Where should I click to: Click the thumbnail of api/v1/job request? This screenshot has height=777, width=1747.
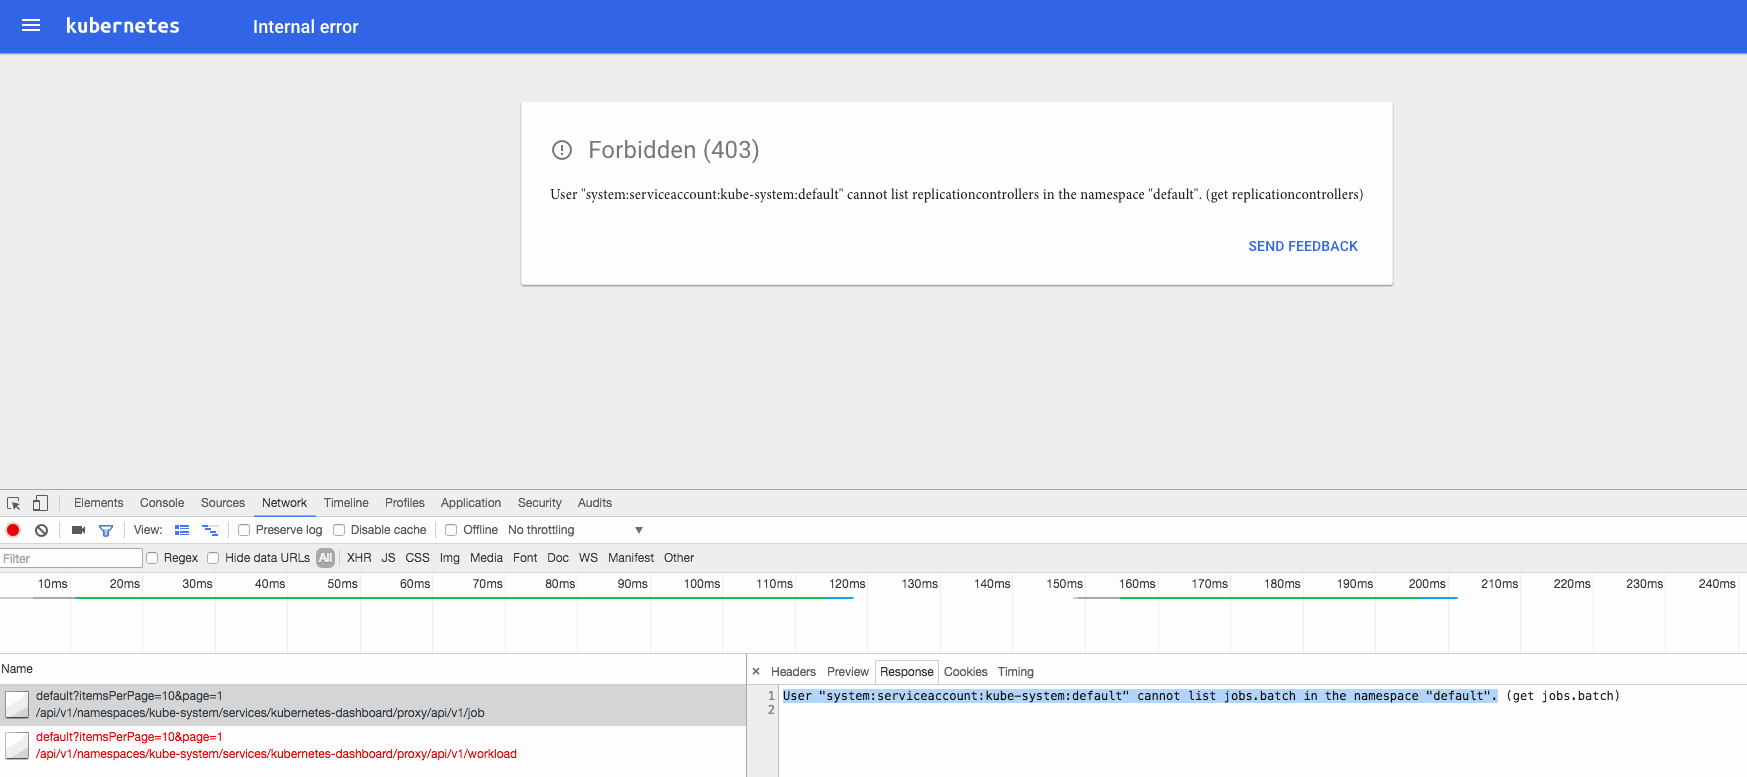17,704
